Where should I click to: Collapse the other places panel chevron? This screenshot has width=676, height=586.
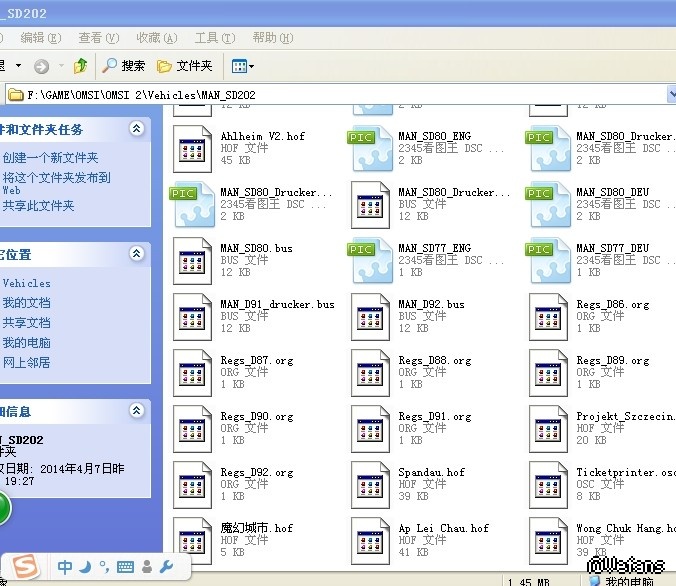(x=136, y=255)
